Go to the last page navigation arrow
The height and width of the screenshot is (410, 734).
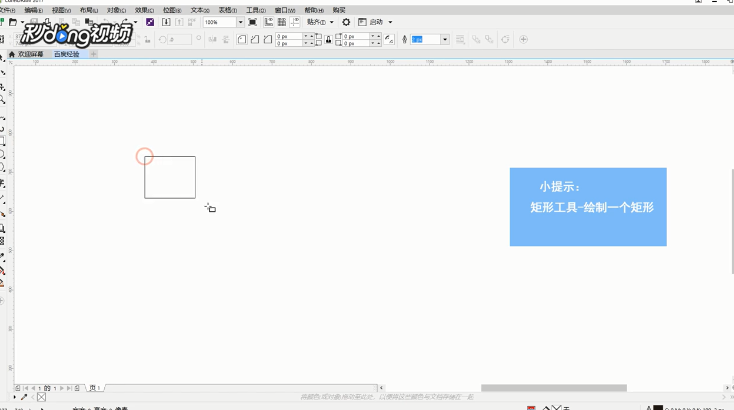[69, 388]
